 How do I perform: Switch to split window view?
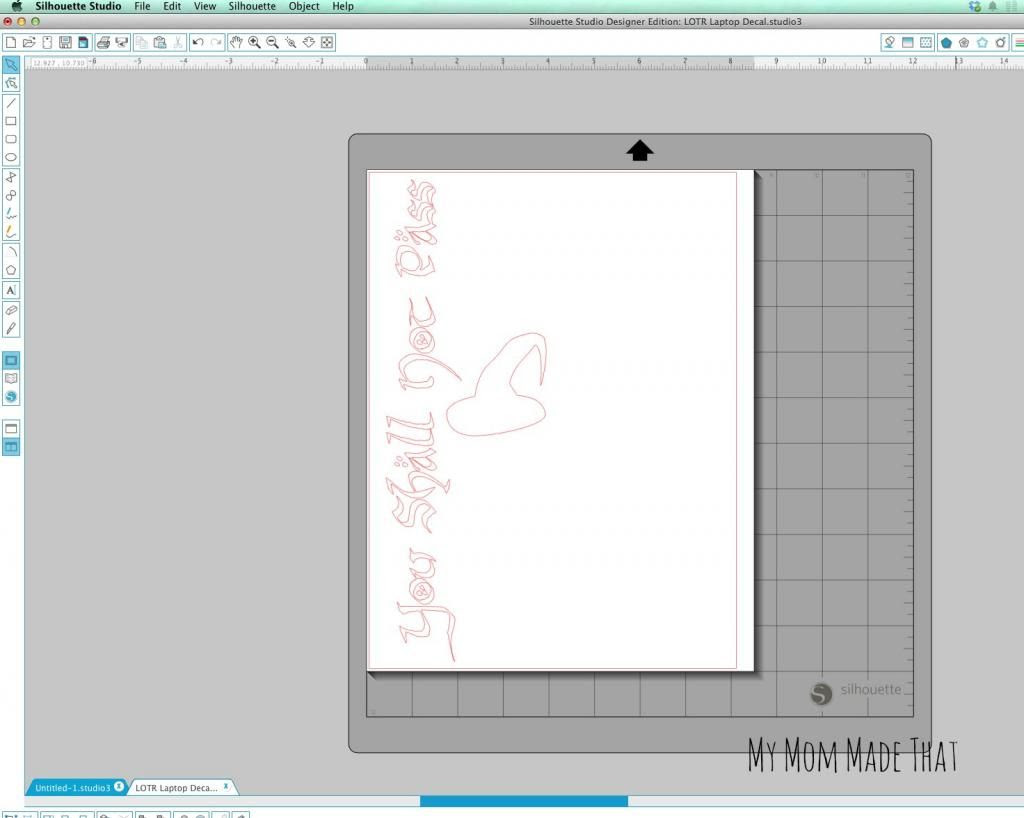click(x=11, y=447)
